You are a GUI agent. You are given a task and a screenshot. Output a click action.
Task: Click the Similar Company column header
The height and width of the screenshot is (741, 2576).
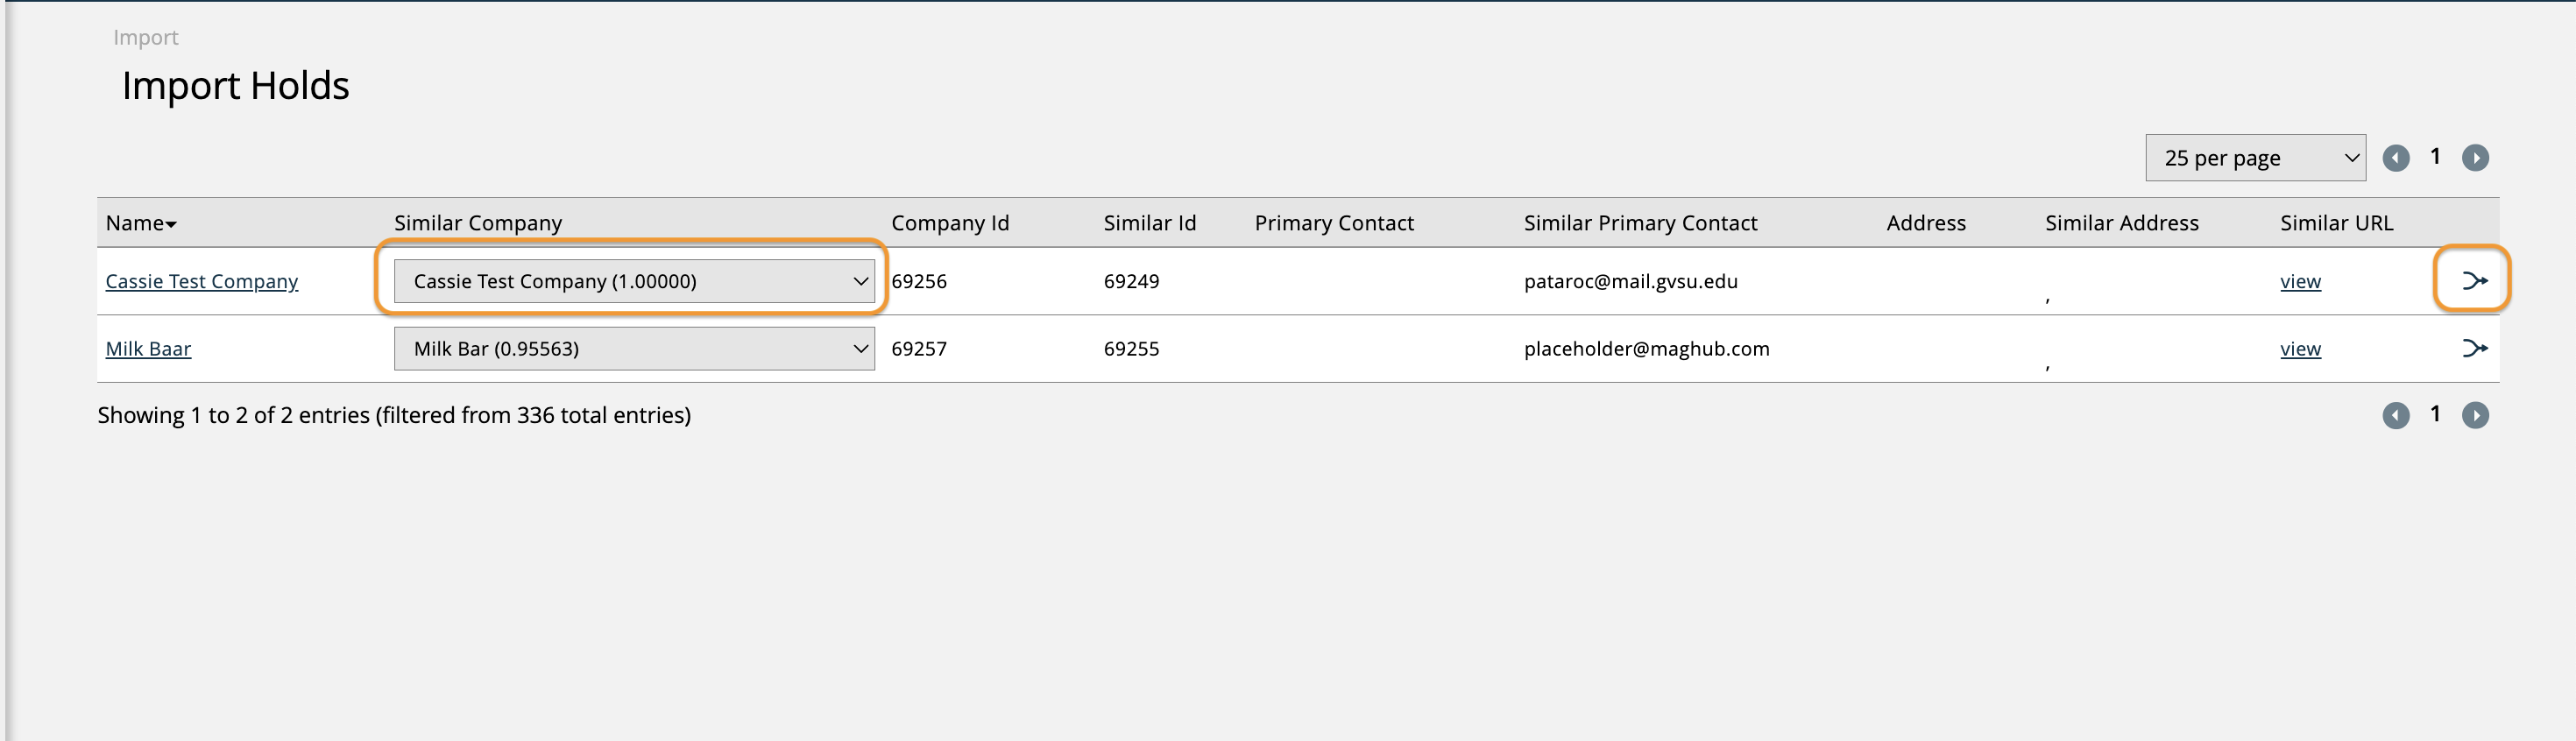coord(477,223)
